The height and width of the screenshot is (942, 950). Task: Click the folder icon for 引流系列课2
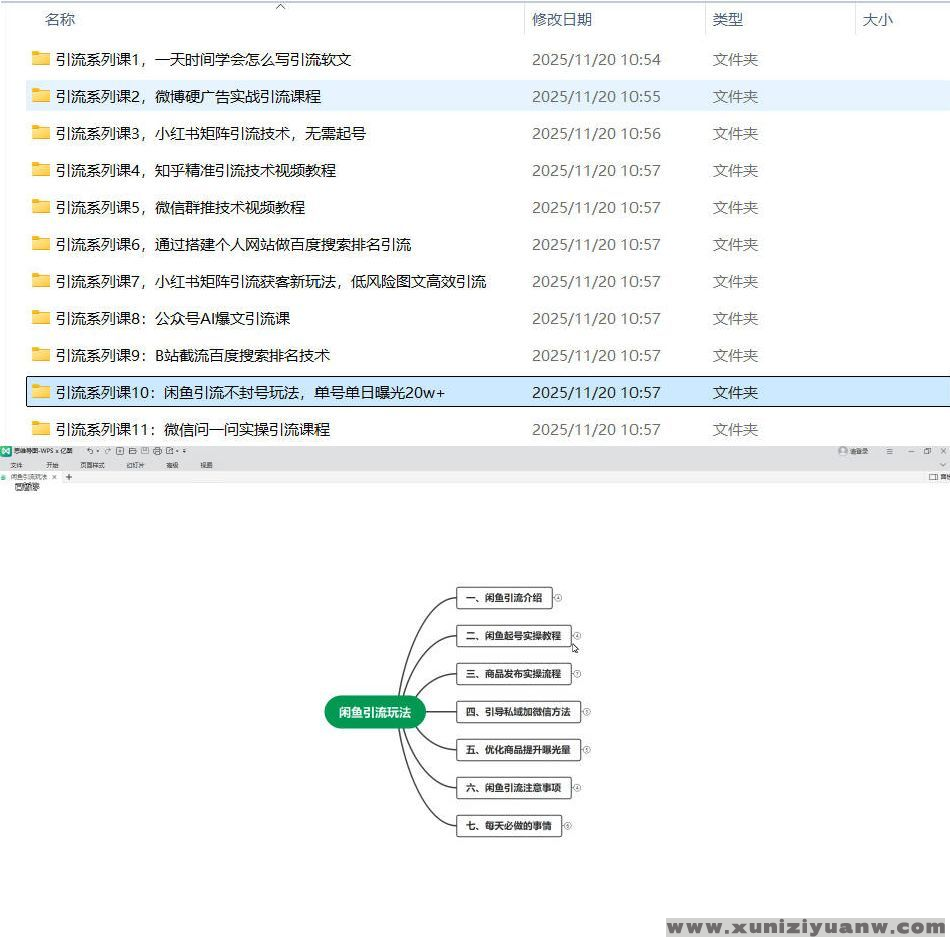(41, 96)
